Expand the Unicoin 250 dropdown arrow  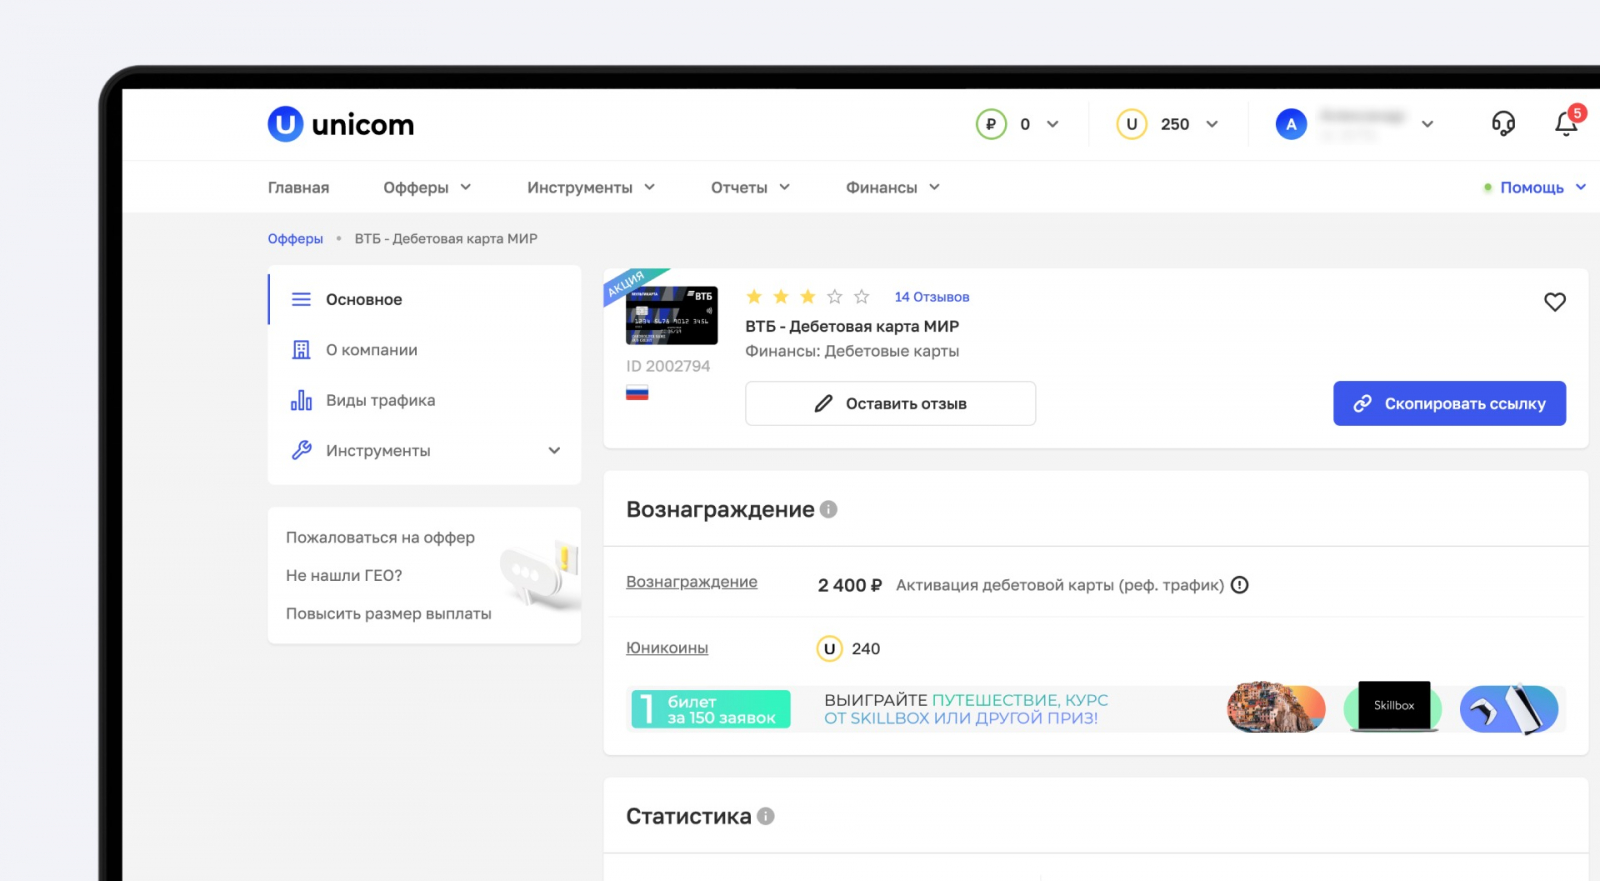(x=1212, y=124)
